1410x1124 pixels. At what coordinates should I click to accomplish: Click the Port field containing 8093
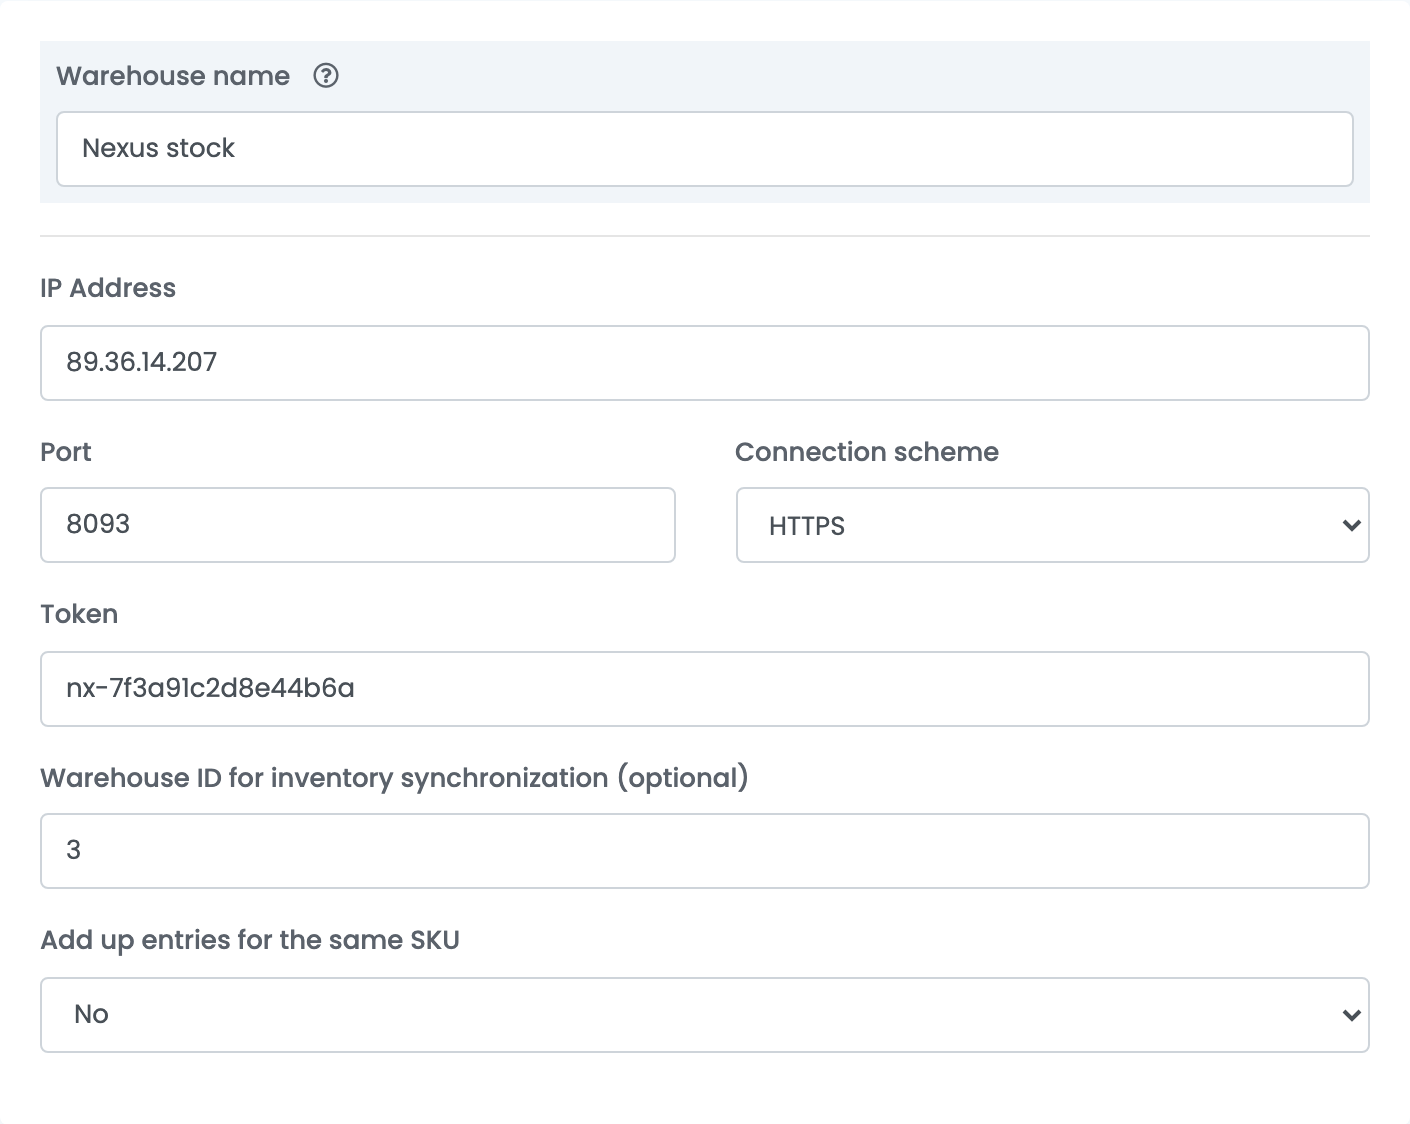point(358,525)
